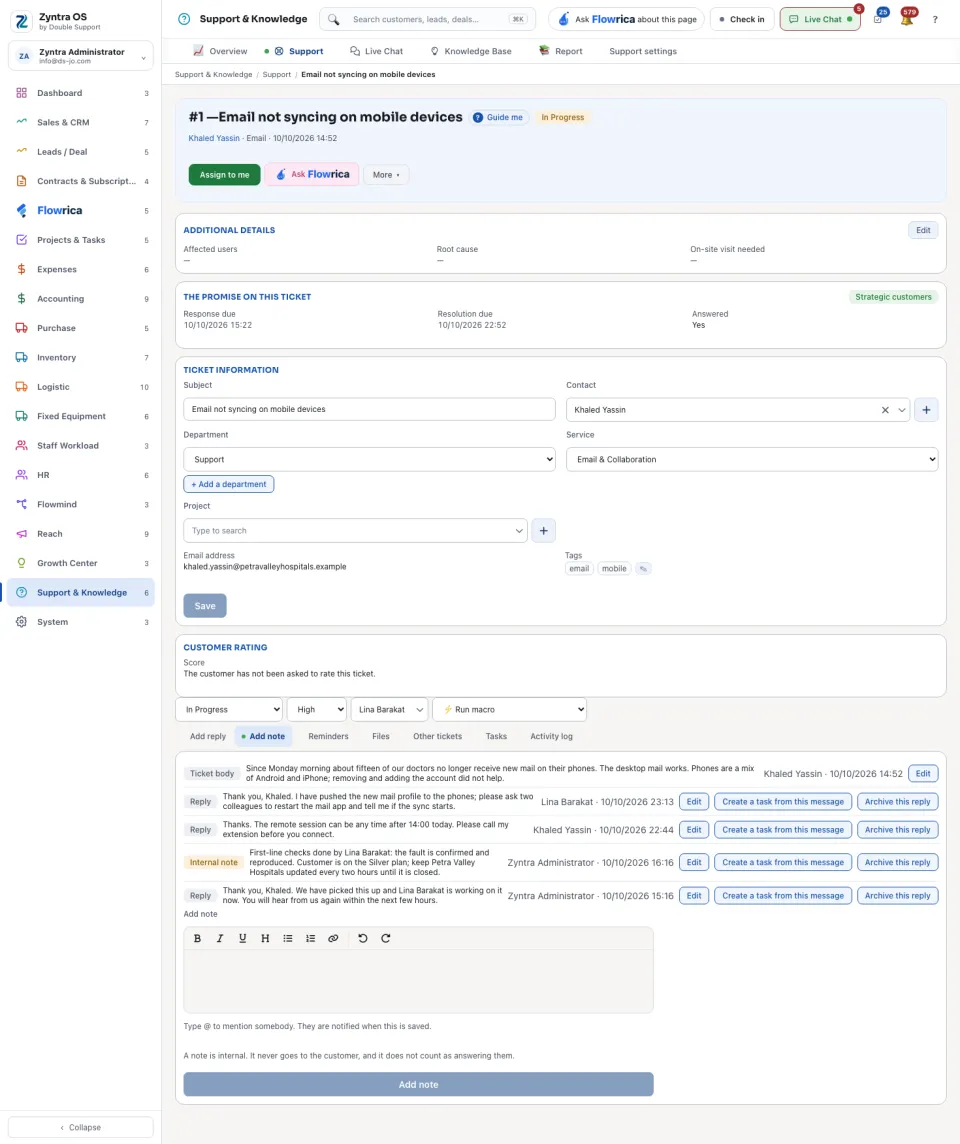The height and width of the screenshot is (1144, 960).
Task: Toggle Live Chat availability button
Action: [x=820, y=20]
